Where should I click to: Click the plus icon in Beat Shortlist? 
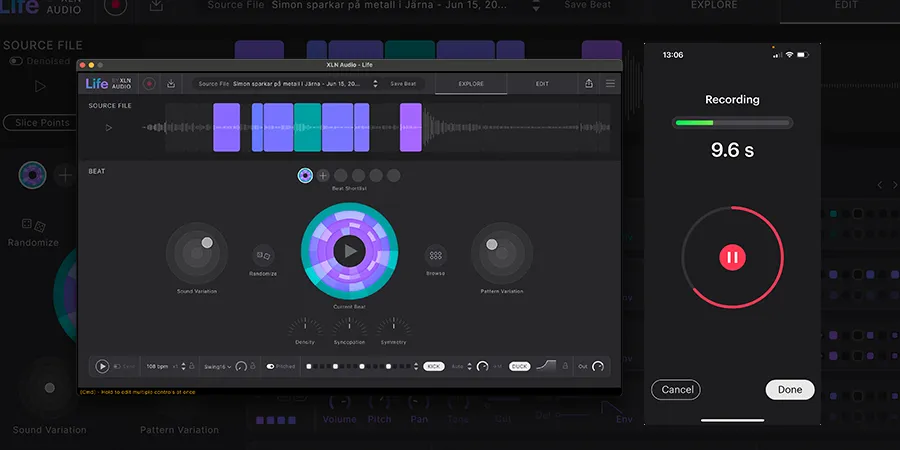[x=323, y=176]
